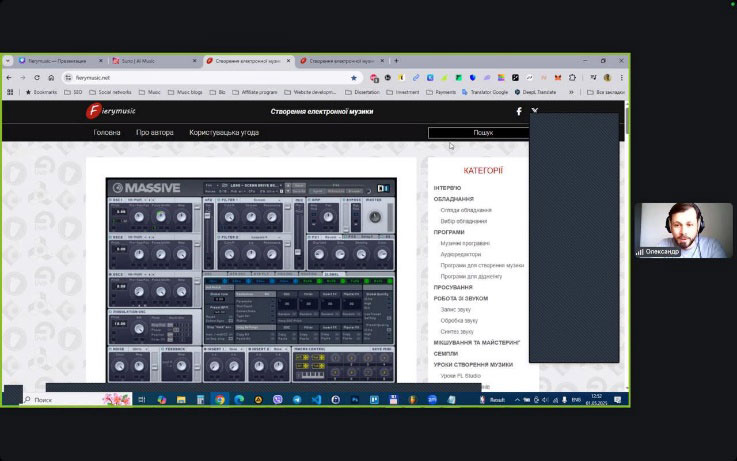Open the site's Facebook icon
Screen dimensions: 737x461
[x=519, y=111]
